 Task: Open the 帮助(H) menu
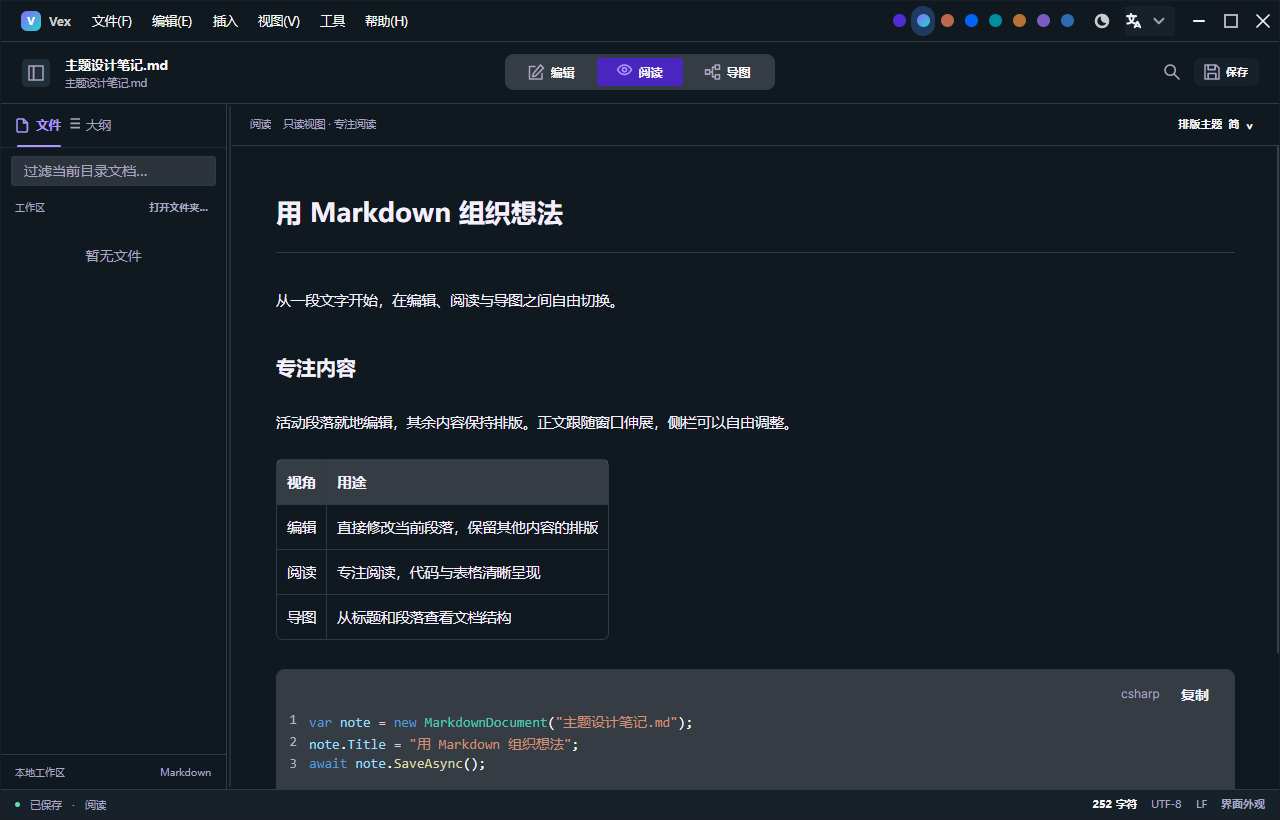pos(386,21)
